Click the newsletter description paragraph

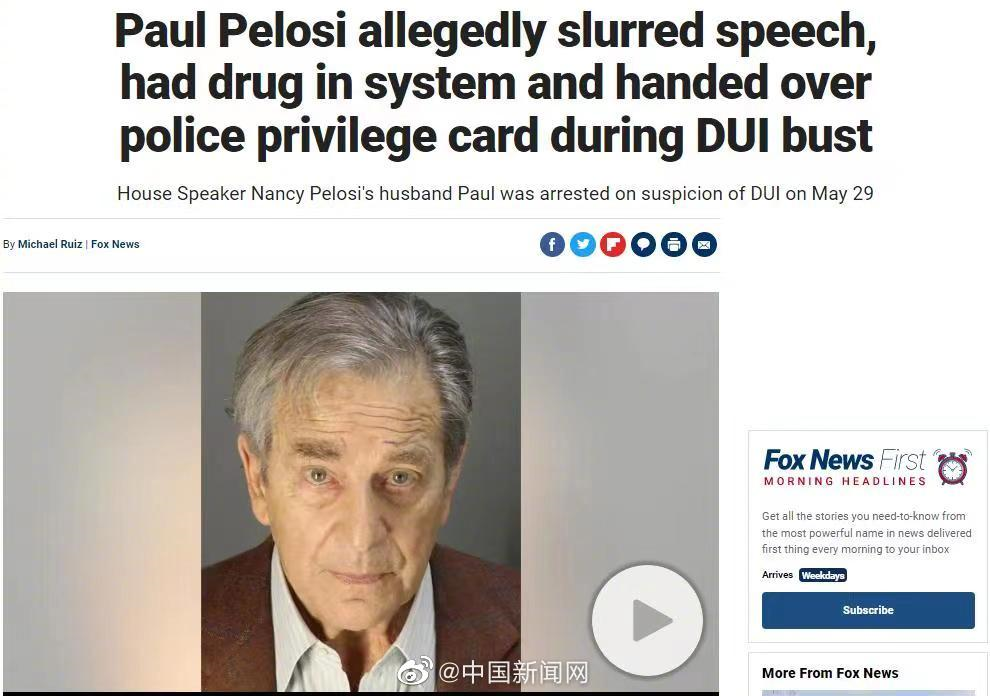[x=866, y=532]
